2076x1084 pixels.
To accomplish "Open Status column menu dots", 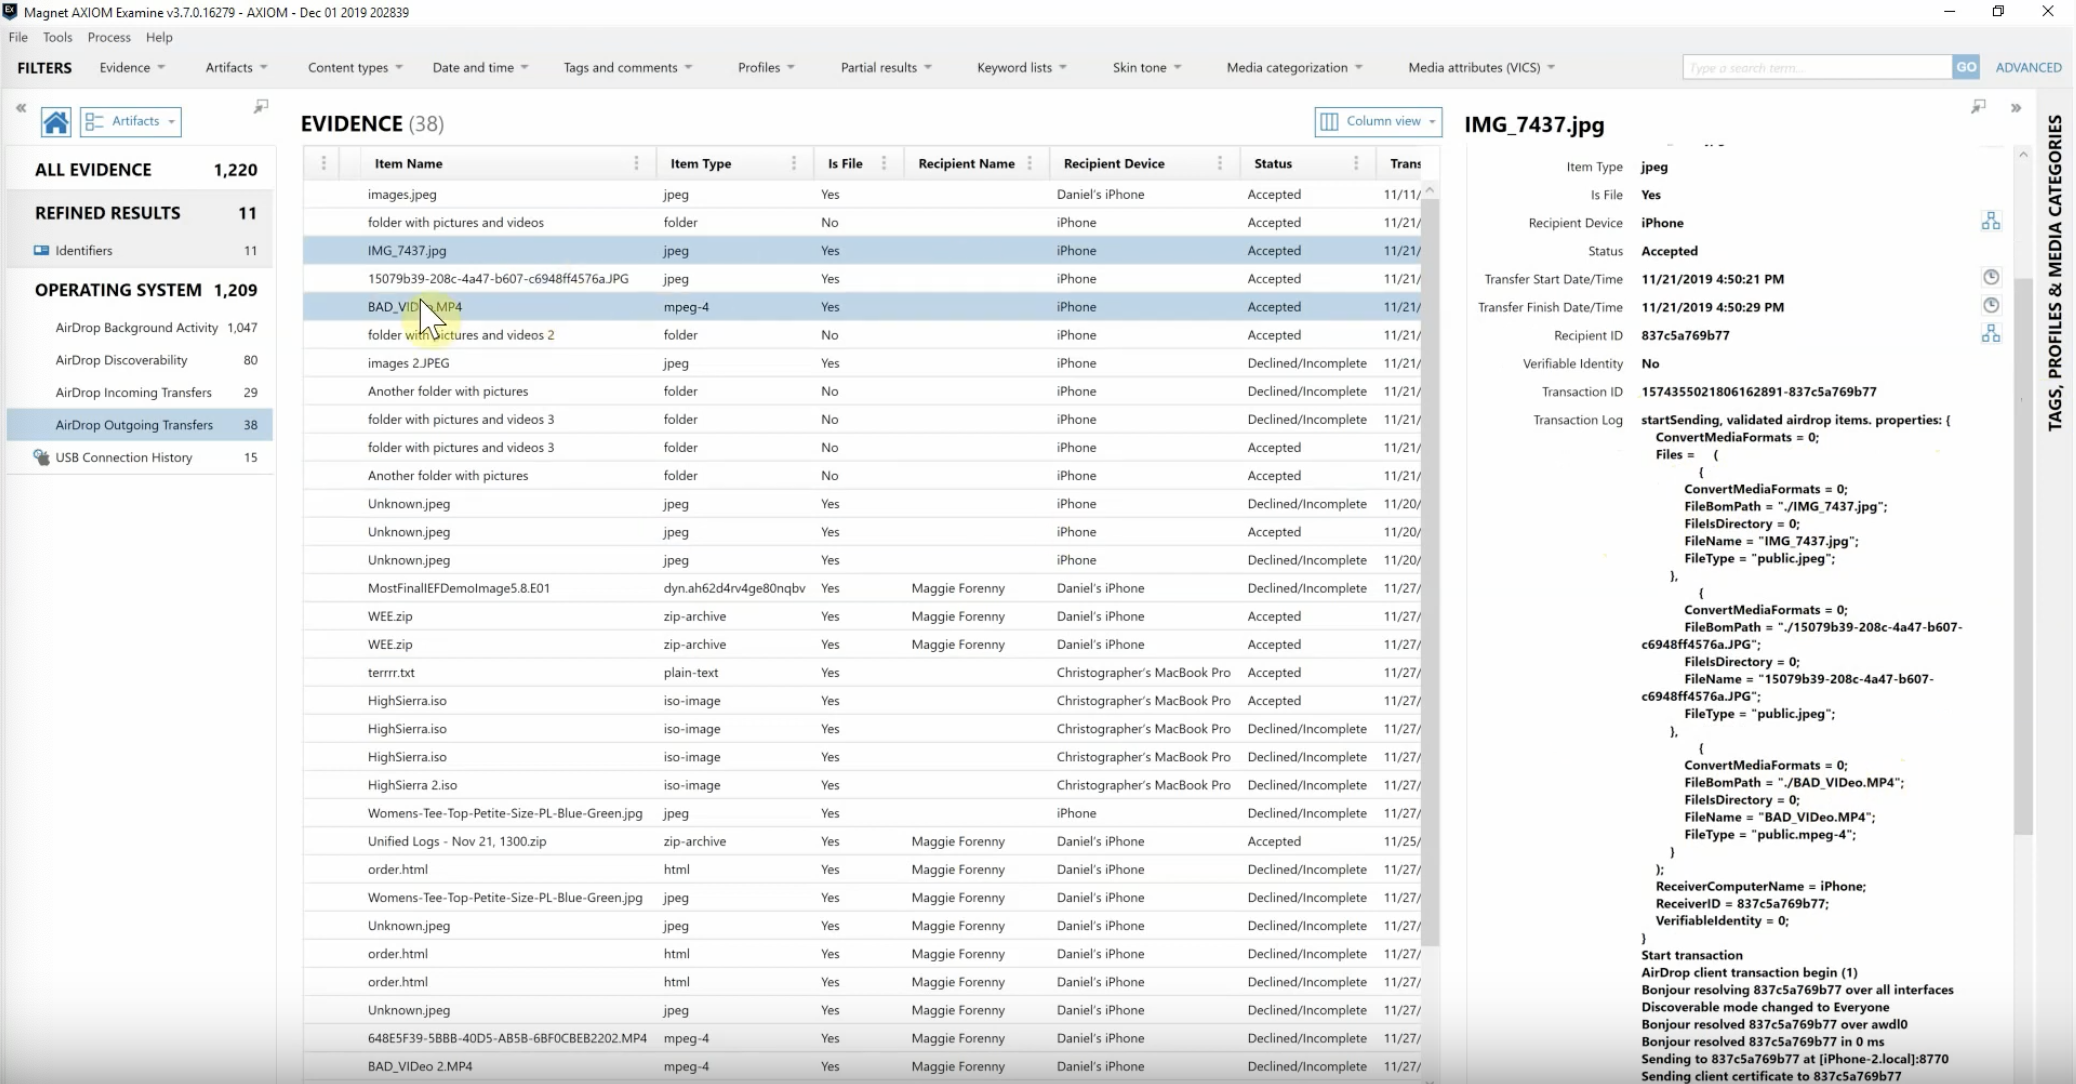I will click(x=1356, y=163).
